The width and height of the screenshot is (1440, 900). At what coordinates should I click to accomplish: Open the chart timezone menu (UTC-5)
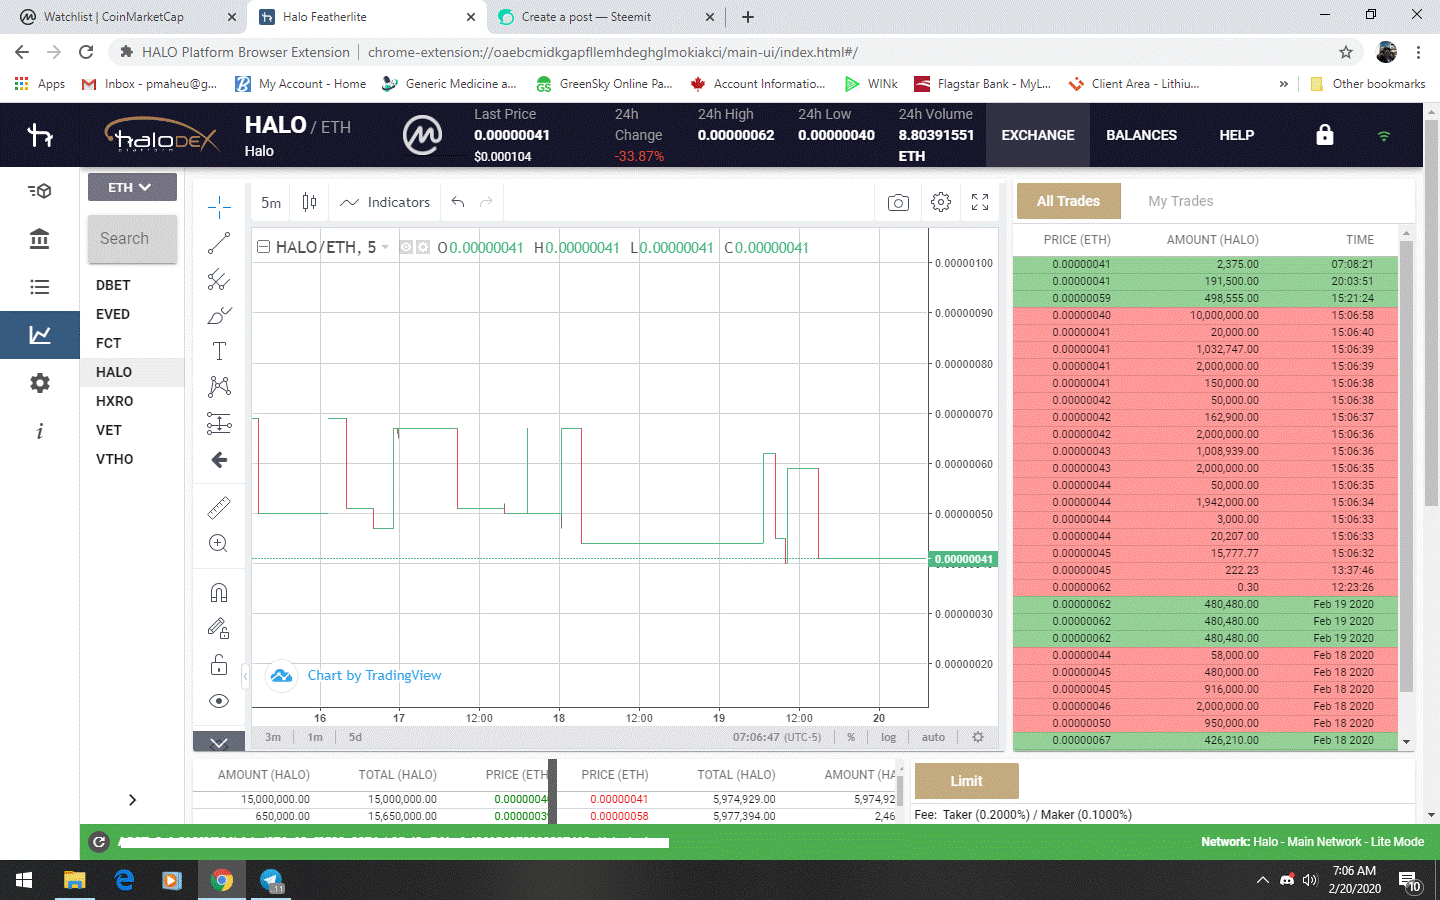[x=776, y=737]
